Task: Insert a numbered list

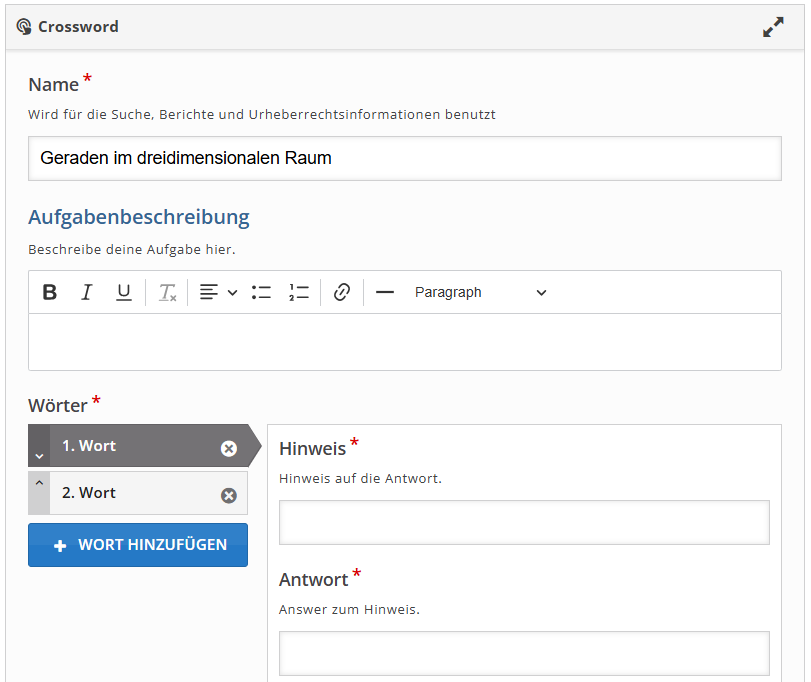Action: [x=298, y=293]
